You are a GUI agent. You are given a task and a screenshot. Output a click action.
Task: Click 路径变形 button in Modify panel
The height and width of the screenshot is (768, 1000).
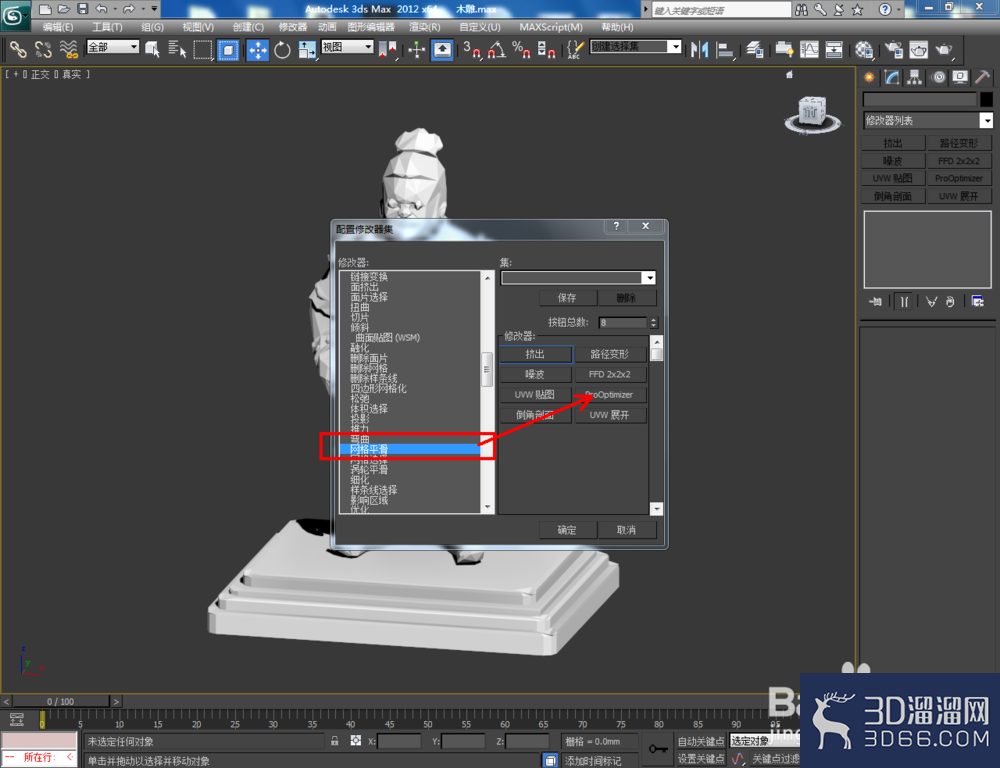[x=959, y=143]
